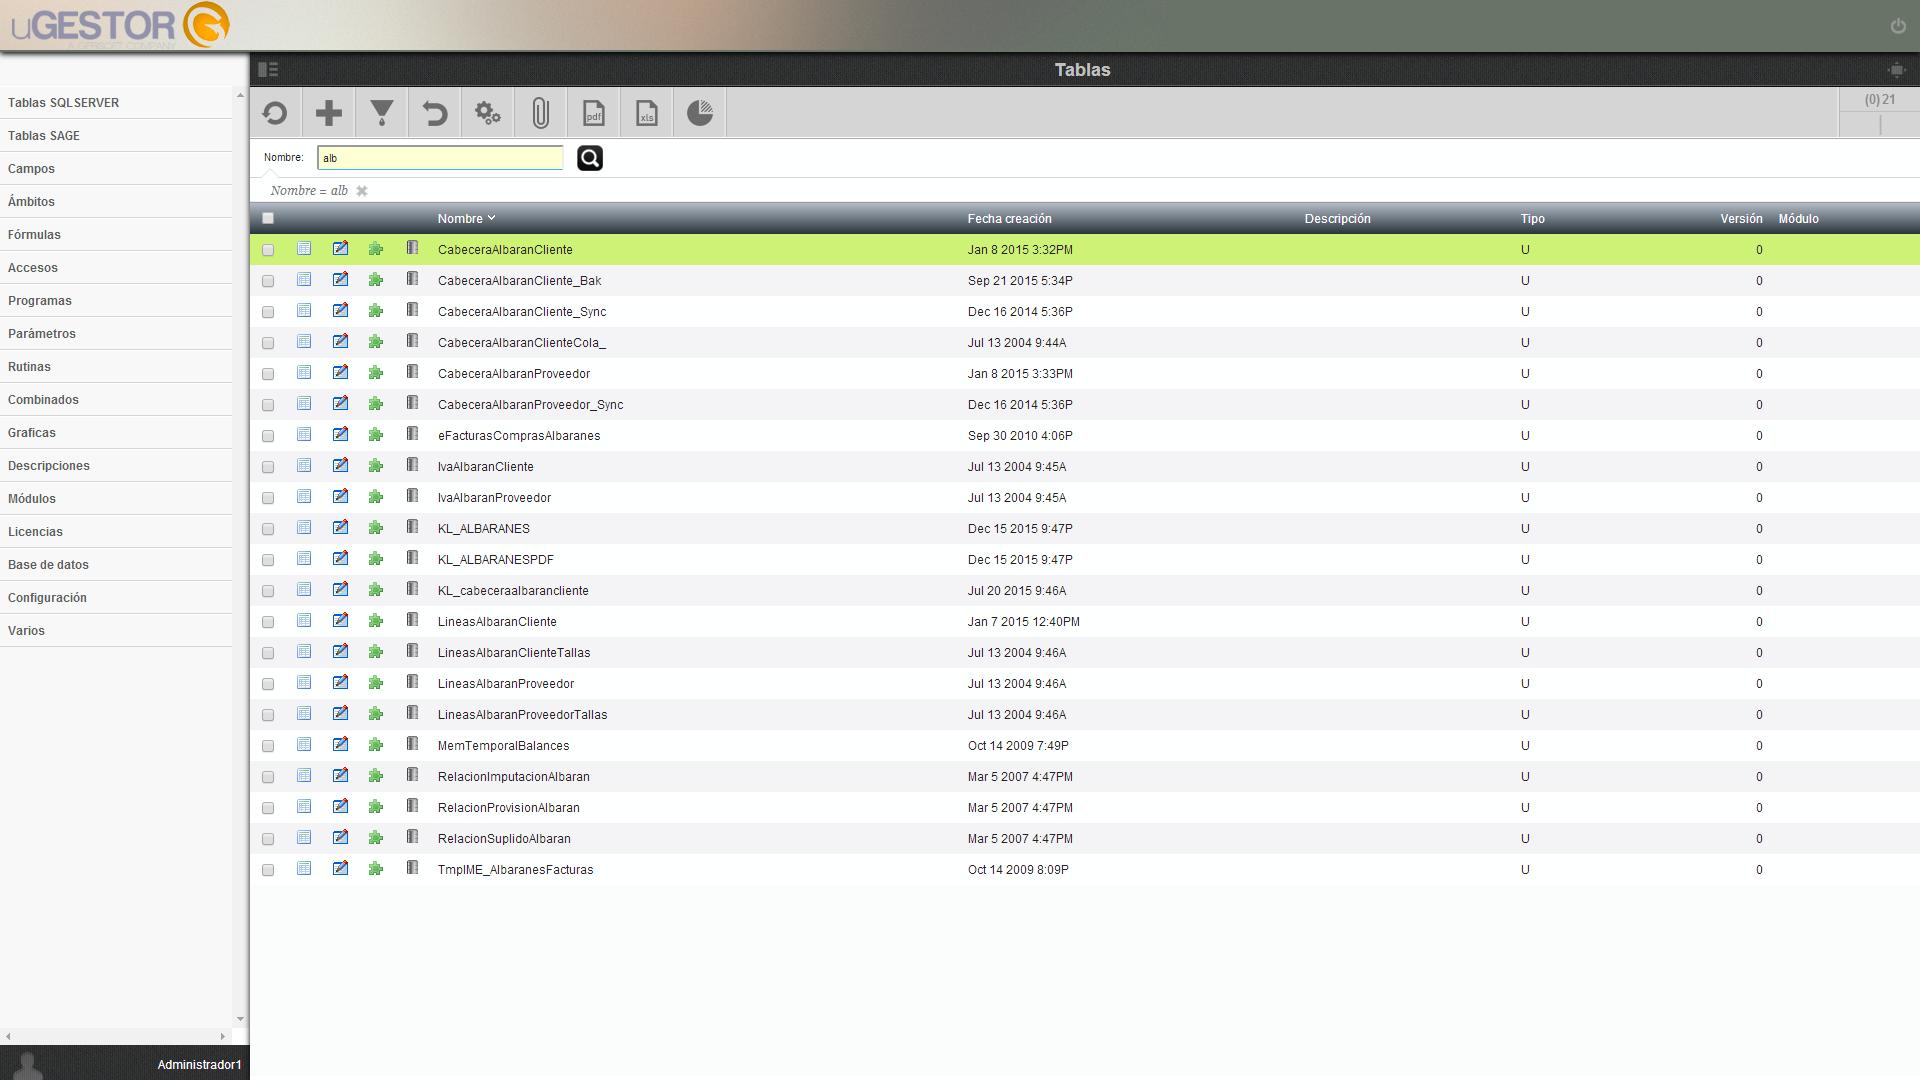This screenshot has width=1920, height=1080.
Task: Open the filter funnel tool
Action: point(382,113)
